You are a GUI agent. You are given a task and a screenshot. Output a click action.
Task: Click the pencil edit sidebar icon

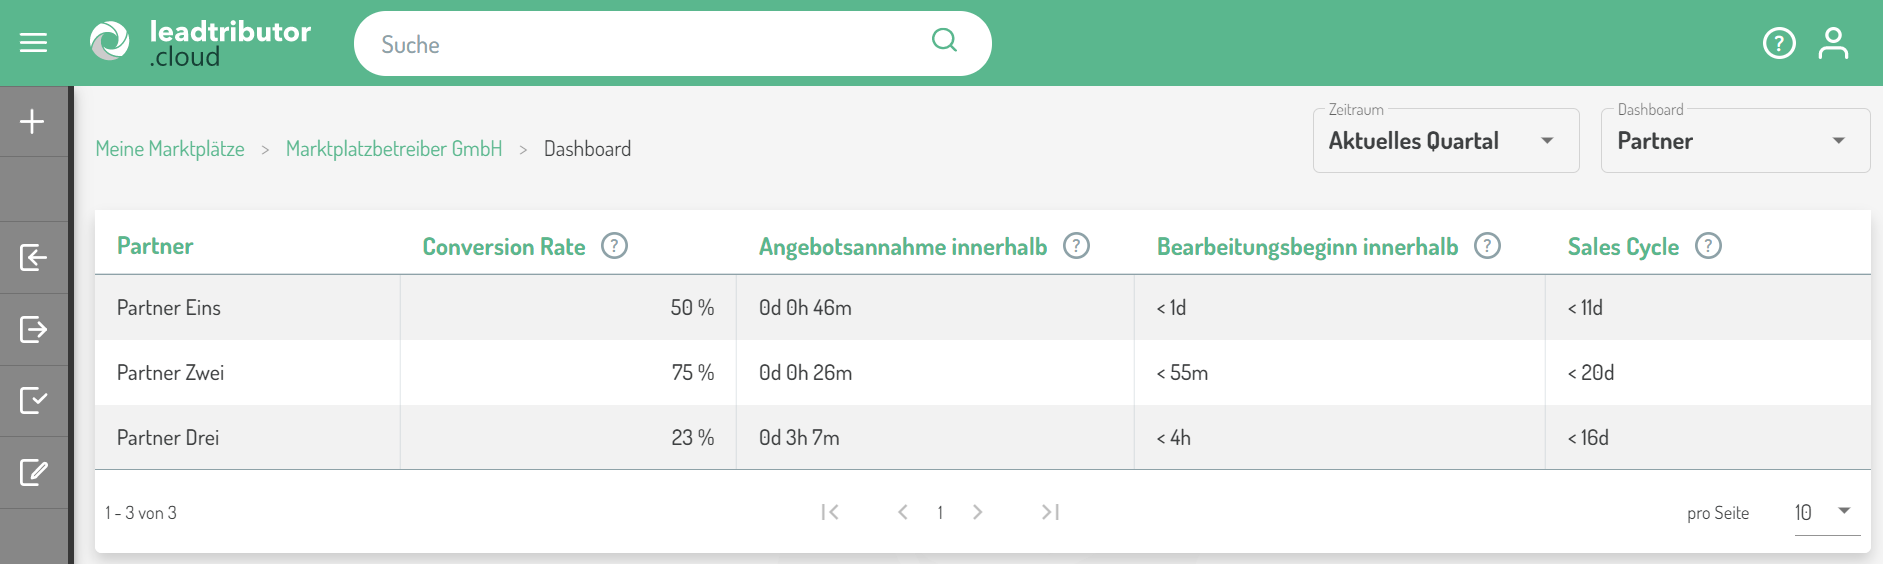pyautogui.click(x=33, y=472)
